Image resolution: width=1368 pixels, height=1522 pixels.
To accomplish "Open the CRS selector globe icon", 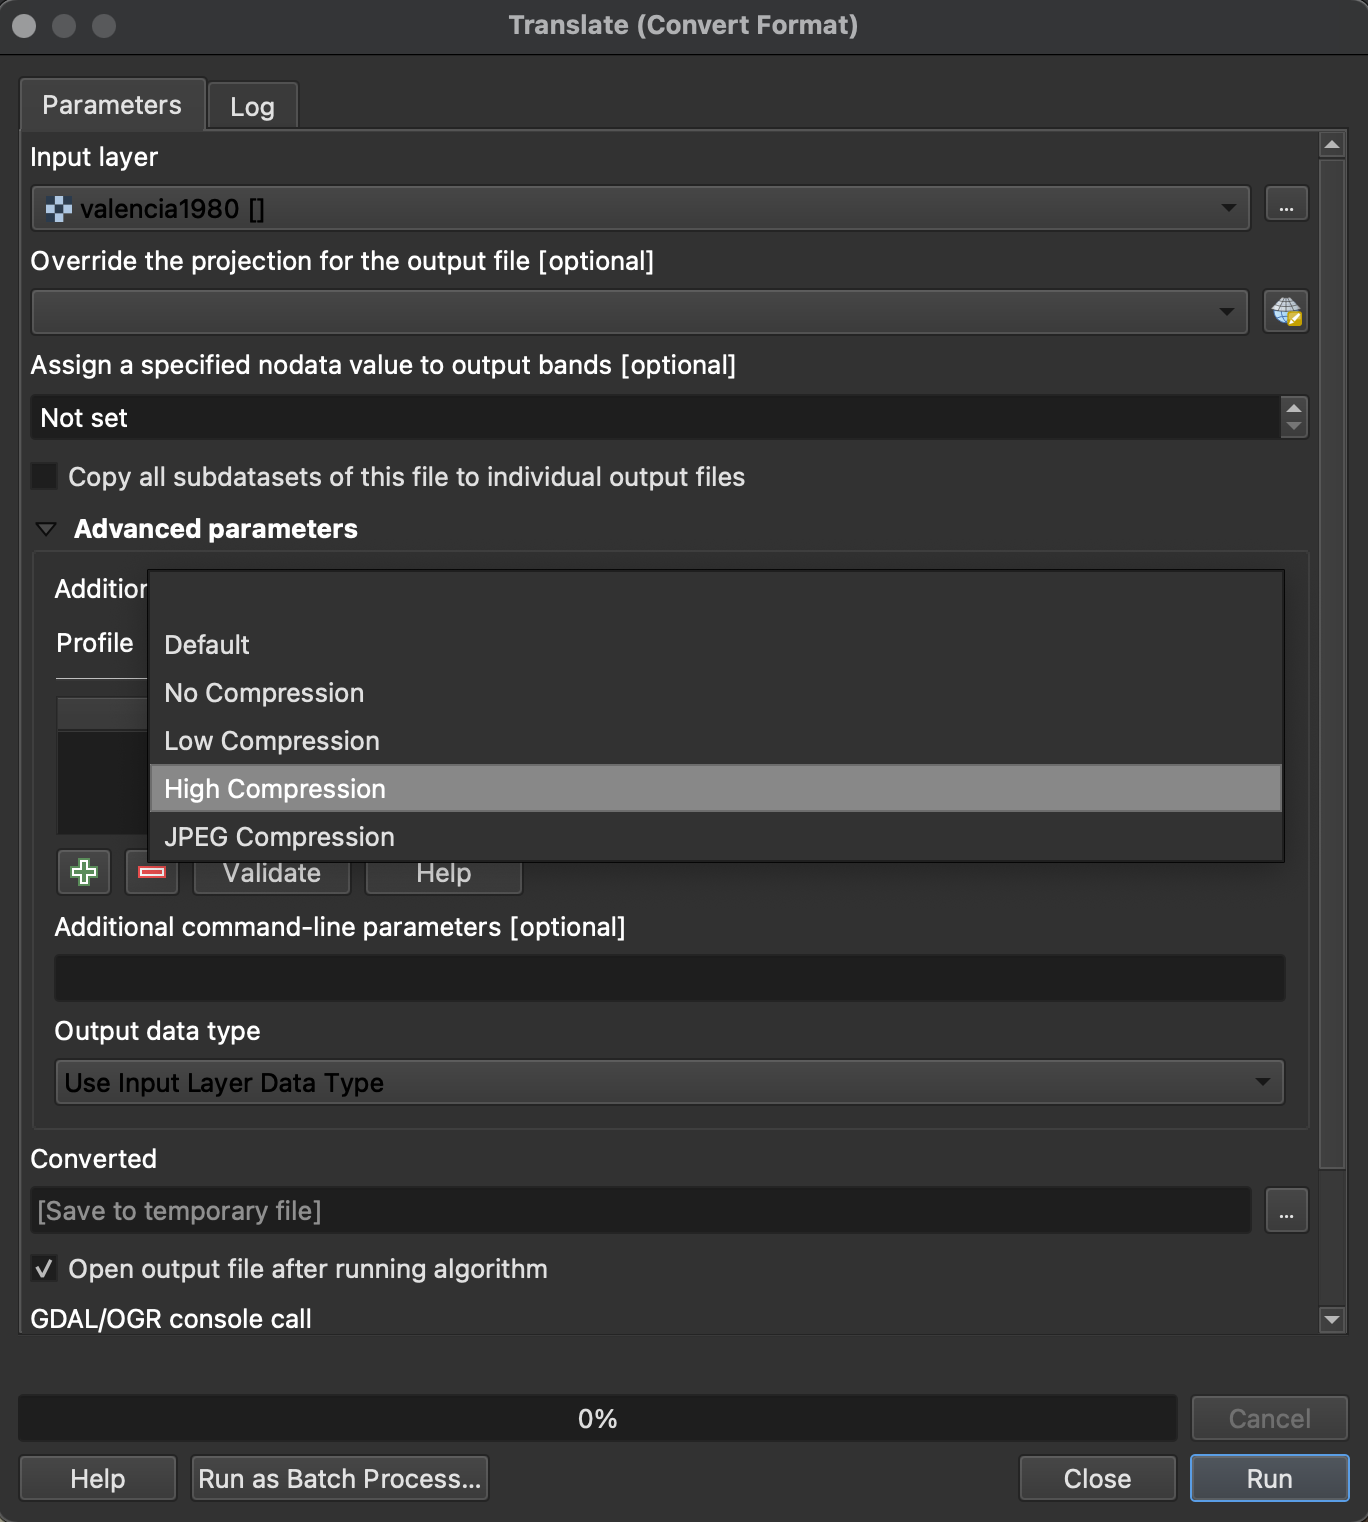I will pos(1286,312).
